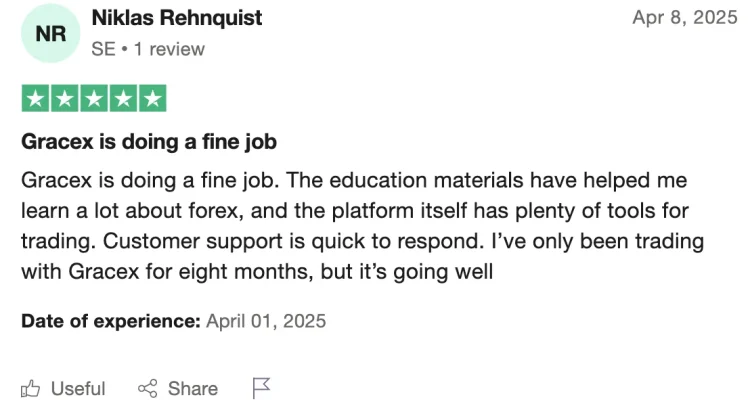Click the 'Date of experience' label

tap(110, 321)
